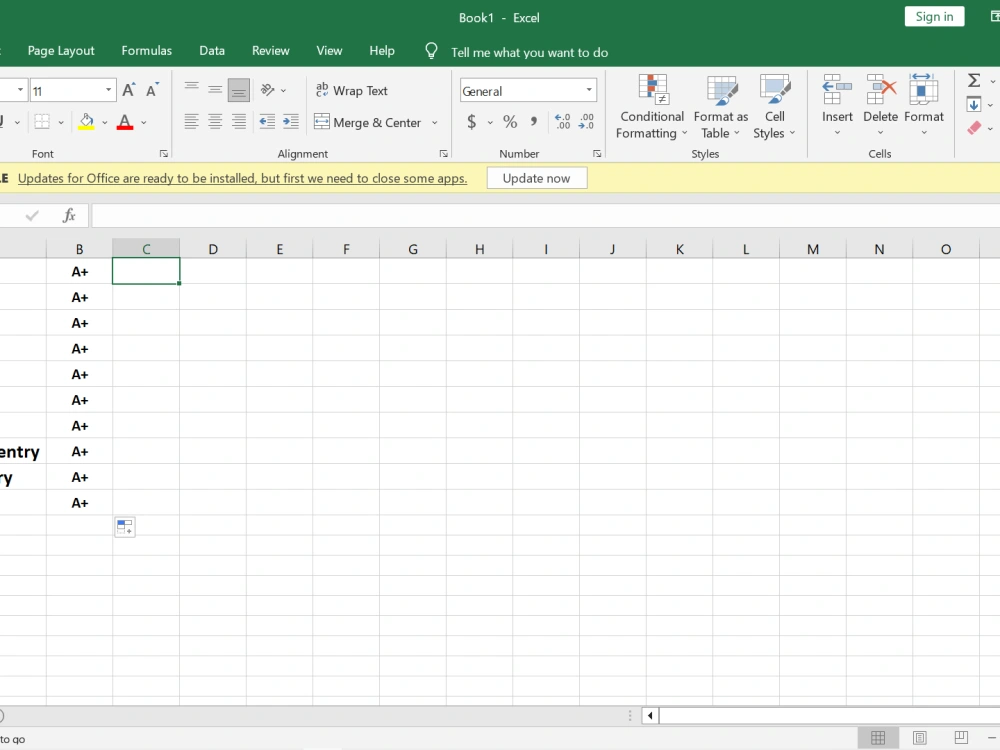The image size is (1000, 750).
Task: Click Auto Fill Options icon below cells
Action: click(x=125, y=527)
